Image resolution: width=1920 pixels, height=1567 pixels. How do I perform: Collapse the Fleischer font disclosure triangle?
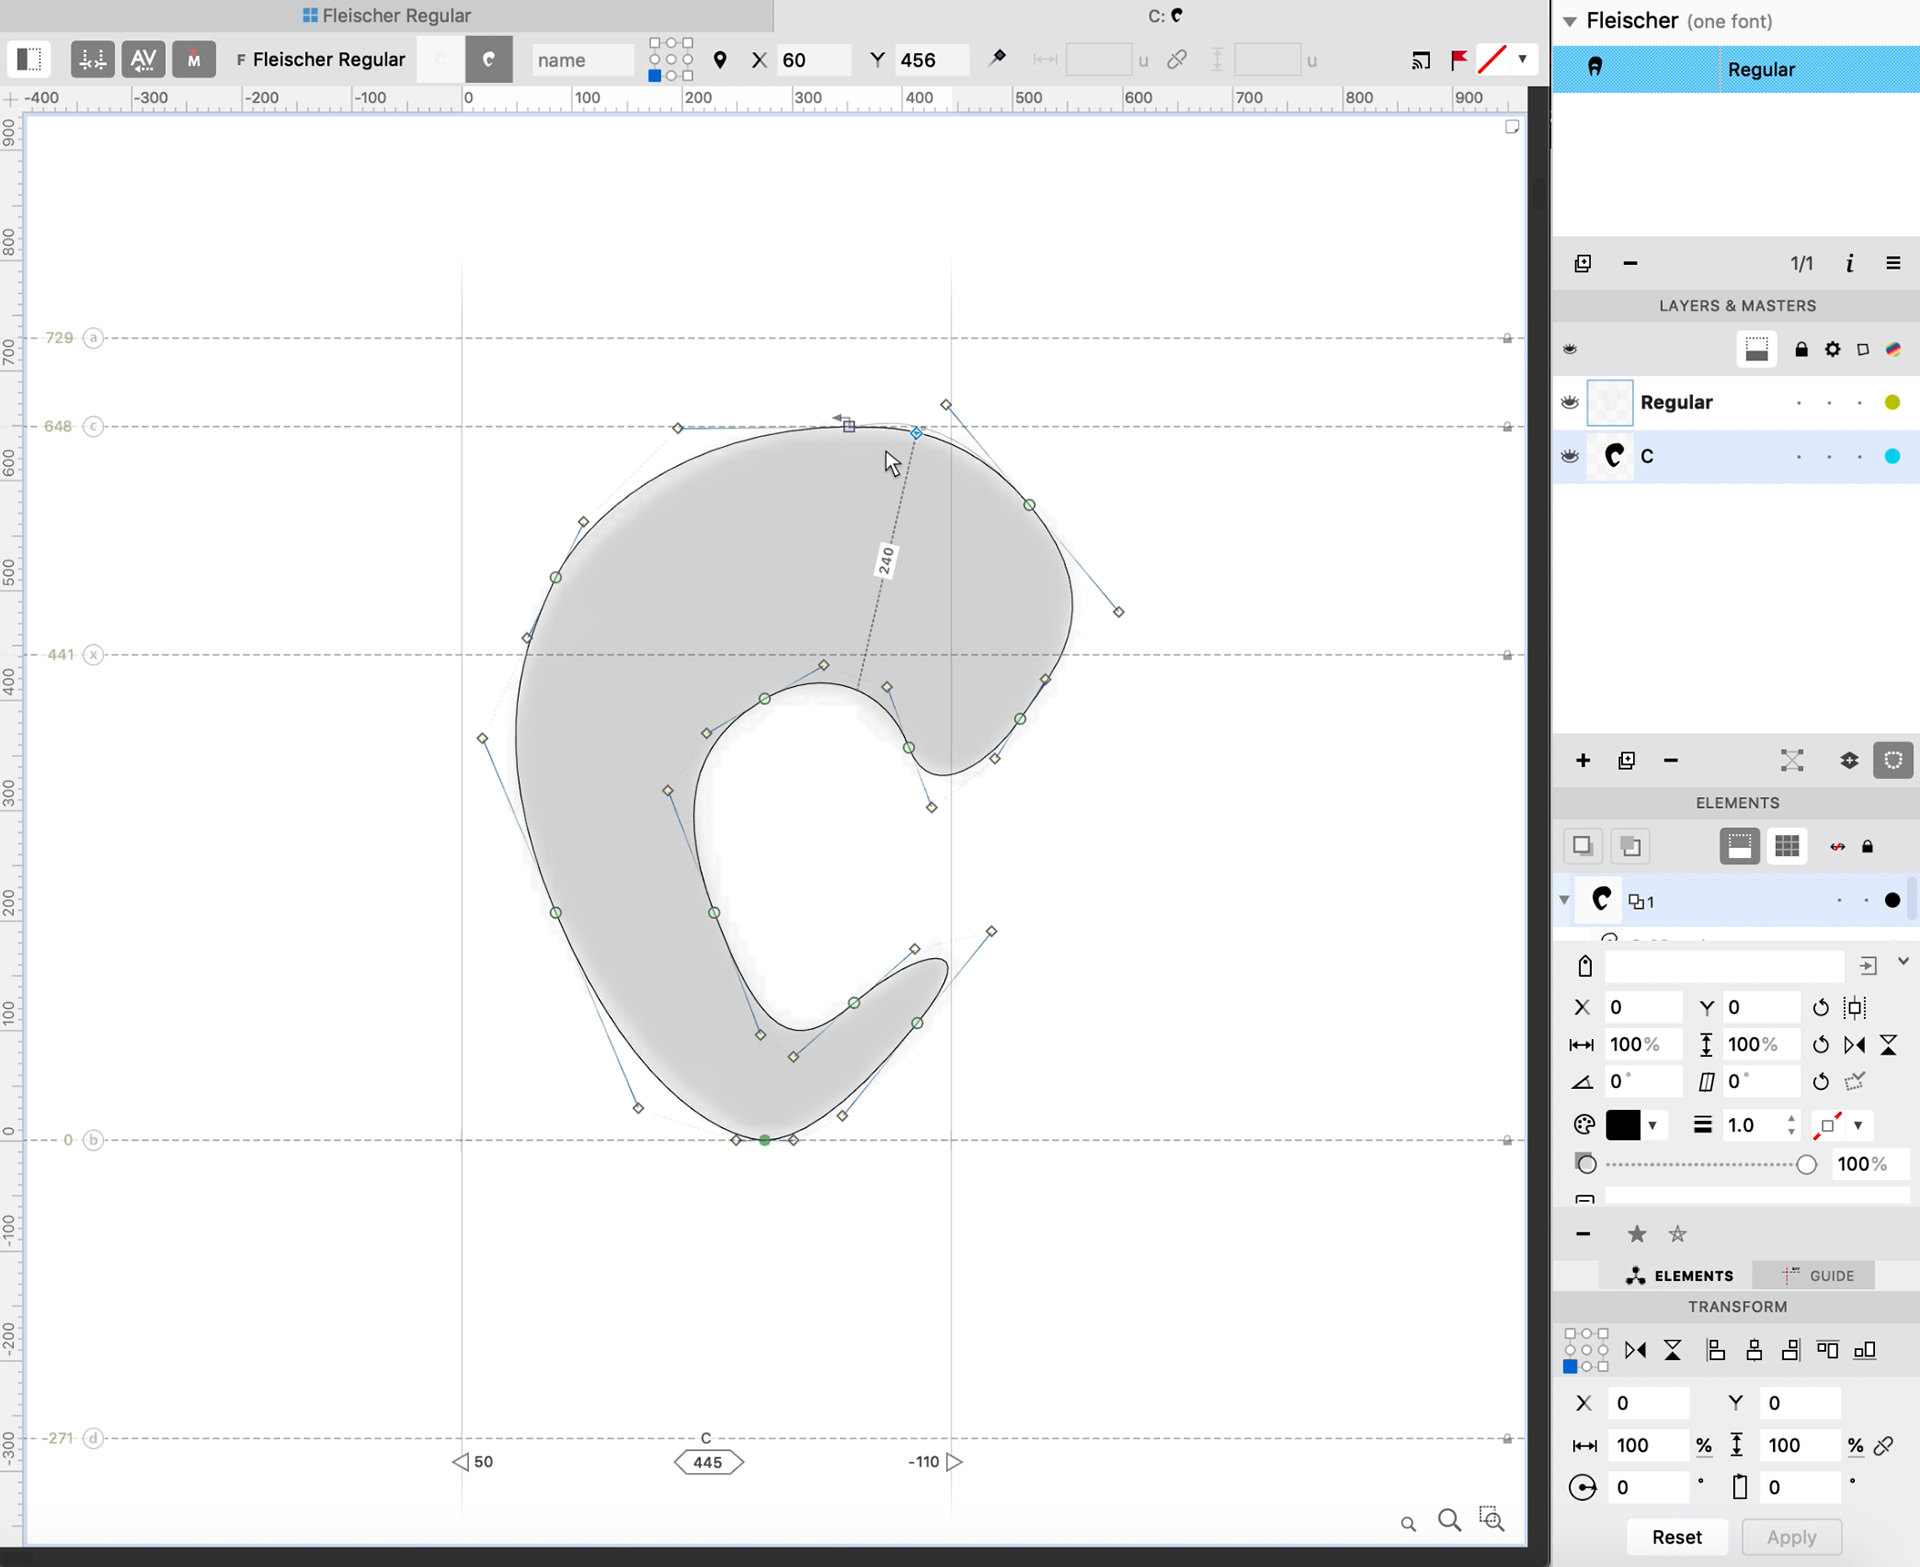(1570, 21)
